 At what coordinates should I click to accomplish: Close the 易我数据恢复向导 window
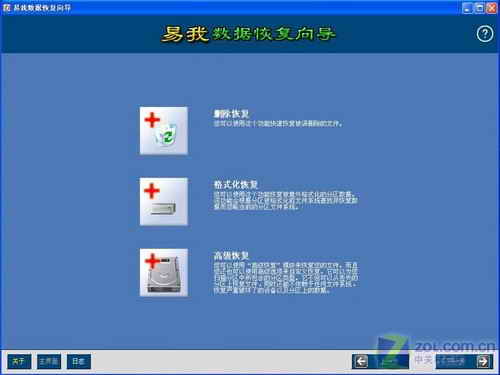point(491,8)
